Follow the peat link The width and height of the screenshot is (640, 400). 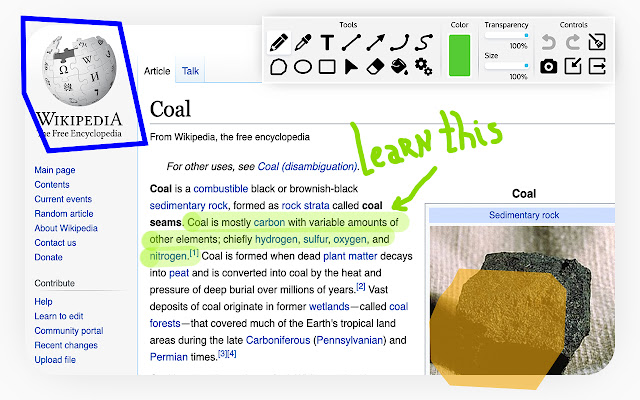pyautogui.click(x=179, y=273)
